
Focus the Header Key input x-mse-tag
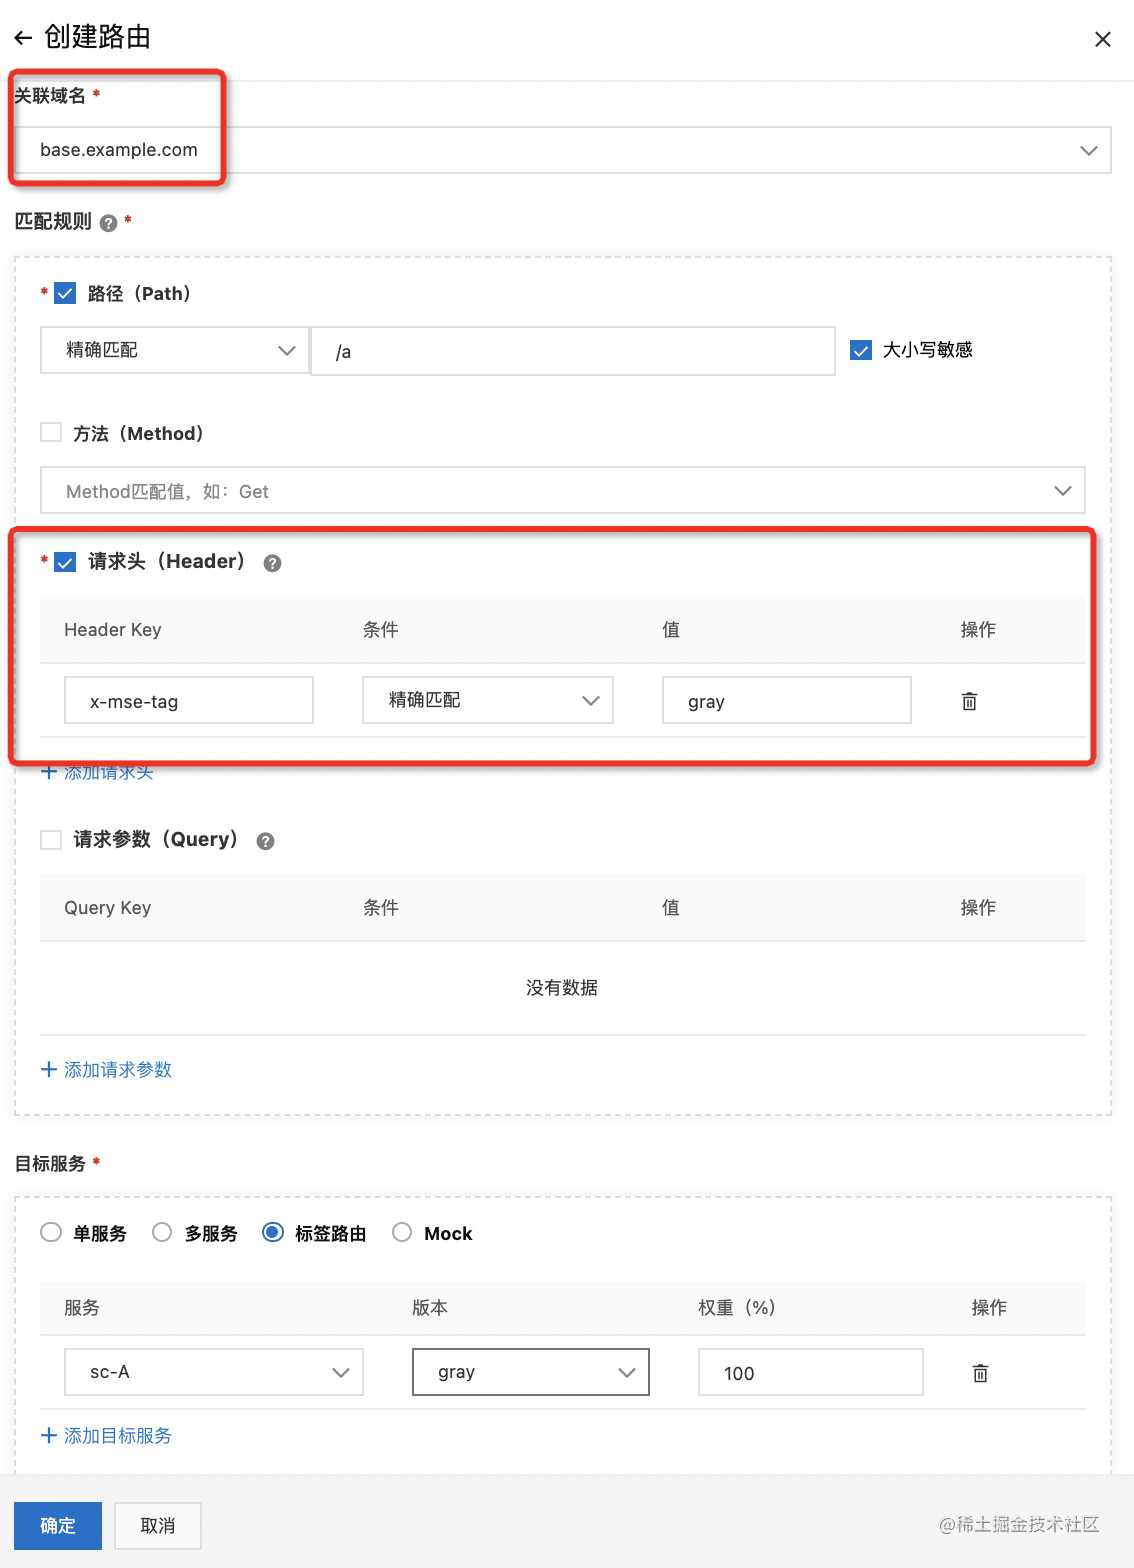[189, 700]
